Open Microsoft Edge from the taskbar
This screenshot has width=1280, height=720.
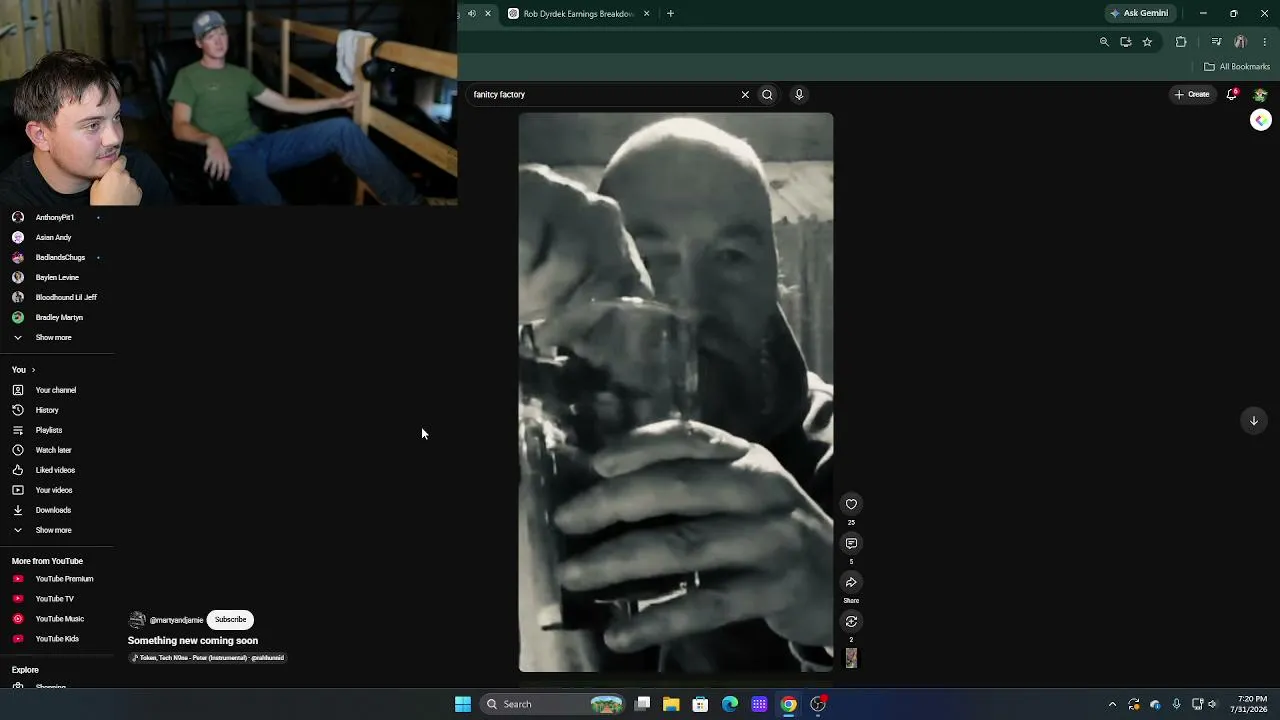[x=730, y=704]
